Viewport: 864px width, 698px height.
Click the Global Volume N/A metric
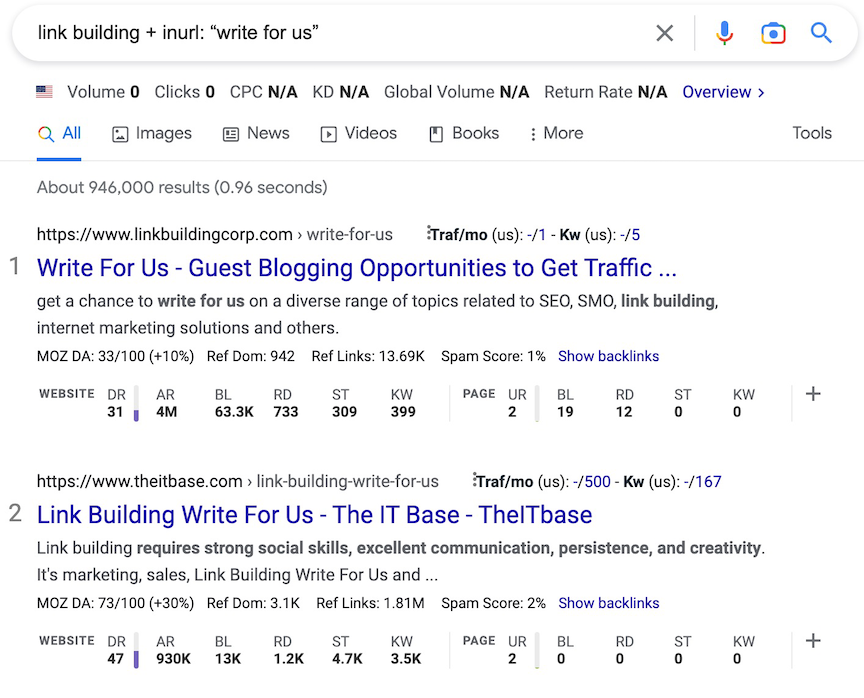pyautogui.click(x=456, y=92)
